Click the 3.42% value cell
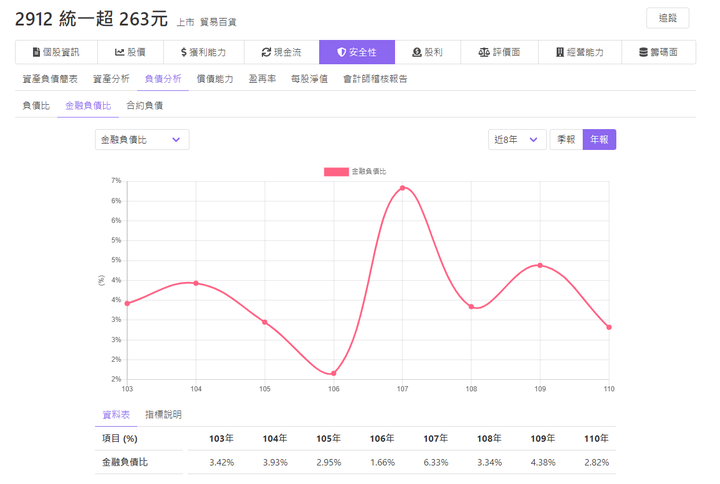 (x=222, y=462)
